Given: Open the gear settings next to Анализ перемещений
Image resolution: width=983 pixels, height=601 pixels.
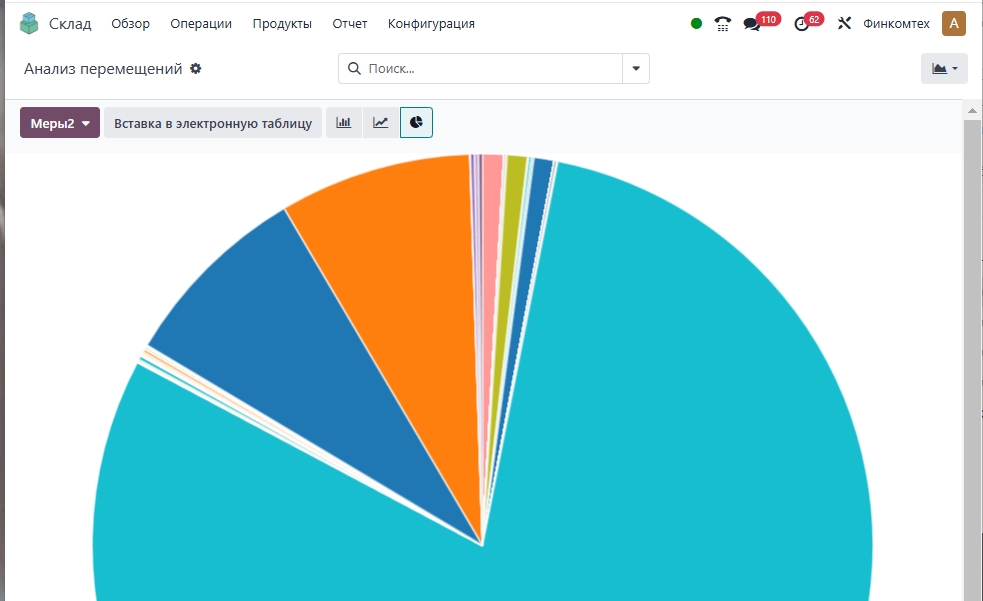Looking at the screenshot, I should 196,69.
